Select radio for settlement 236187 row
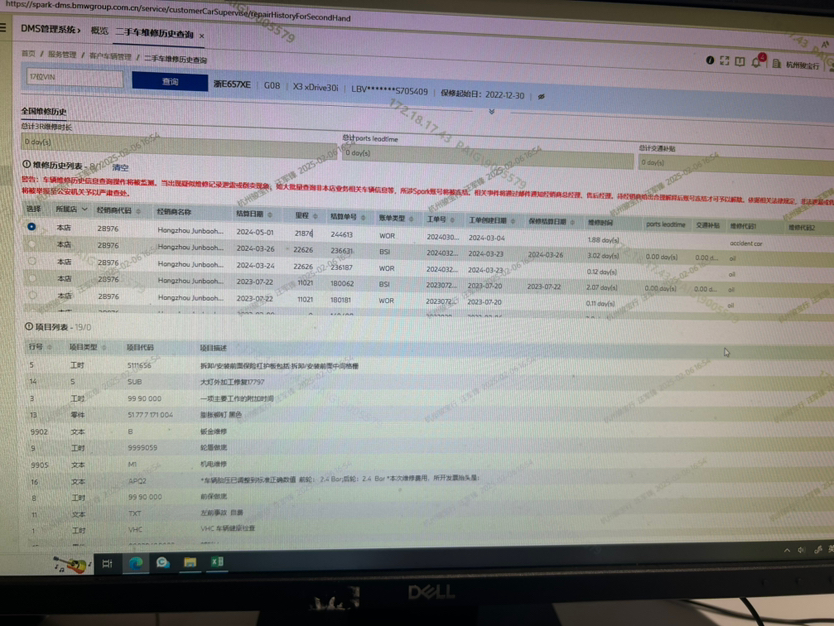The image size is (834, 626). 32,261
